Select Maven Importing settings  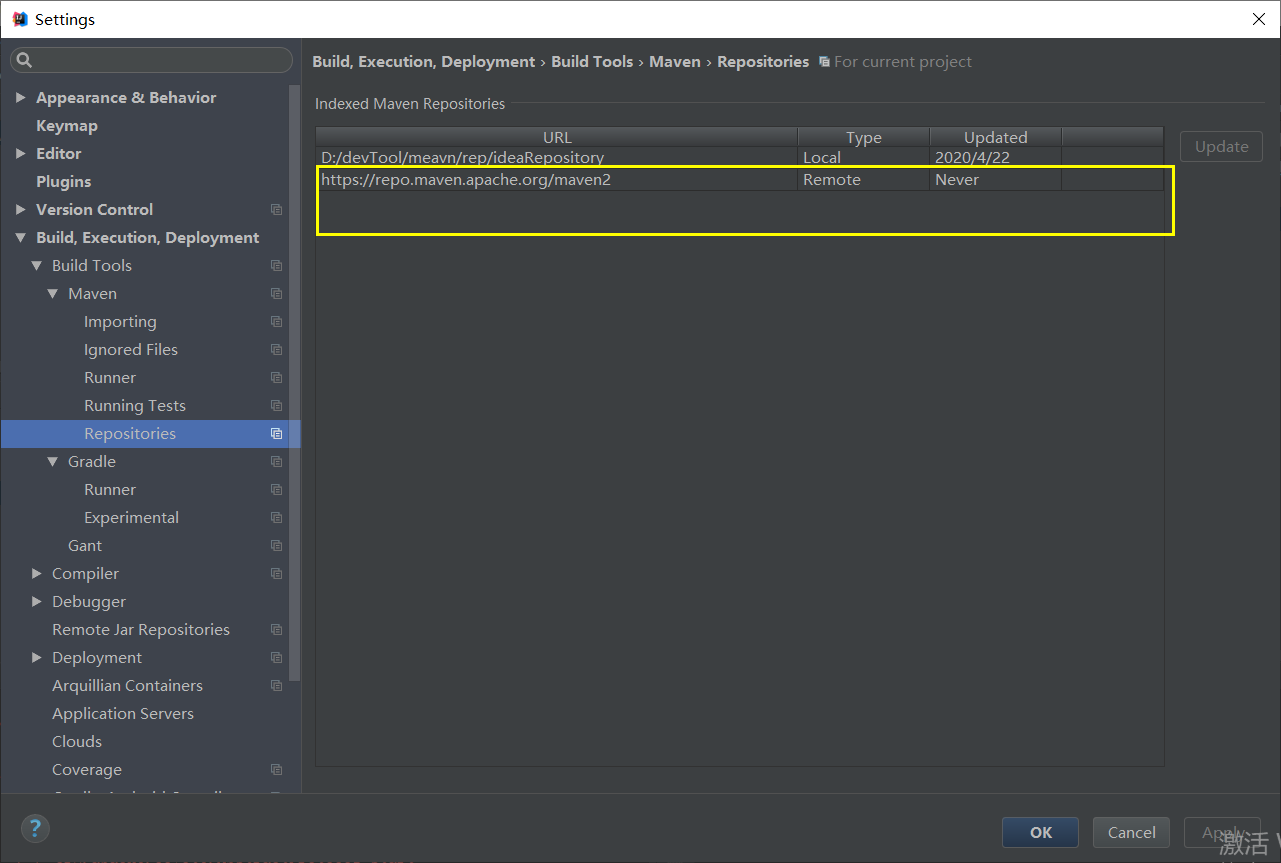click(120, 322)
